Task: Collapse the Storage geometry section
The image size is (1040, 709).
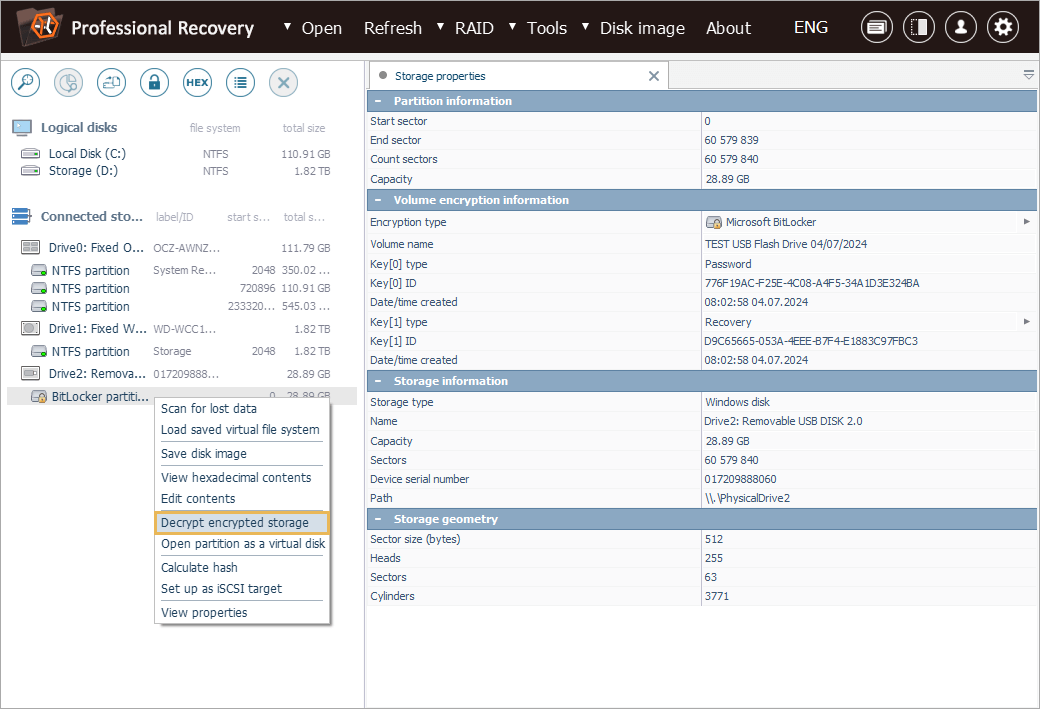Action: tap(378, 519)
